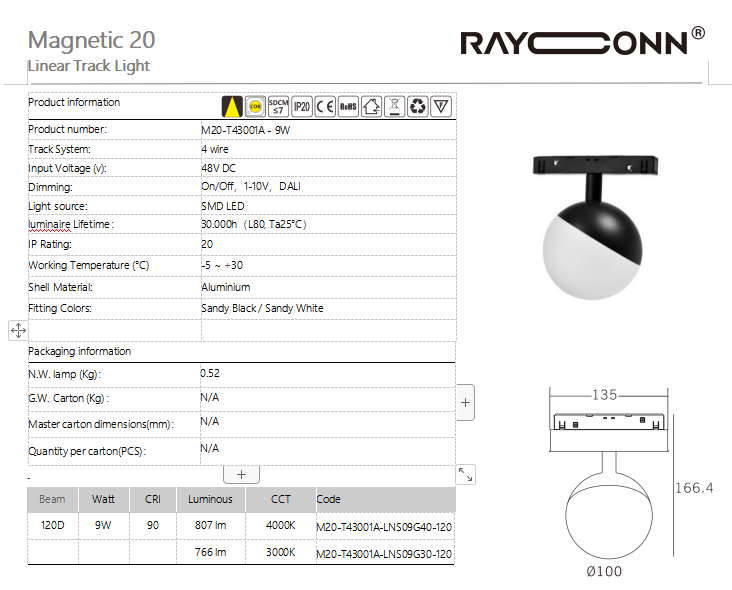Click the 'Watt' column header
Image resolution: width=732 pixels, height=590 pixels.
(x=103, y=499)
